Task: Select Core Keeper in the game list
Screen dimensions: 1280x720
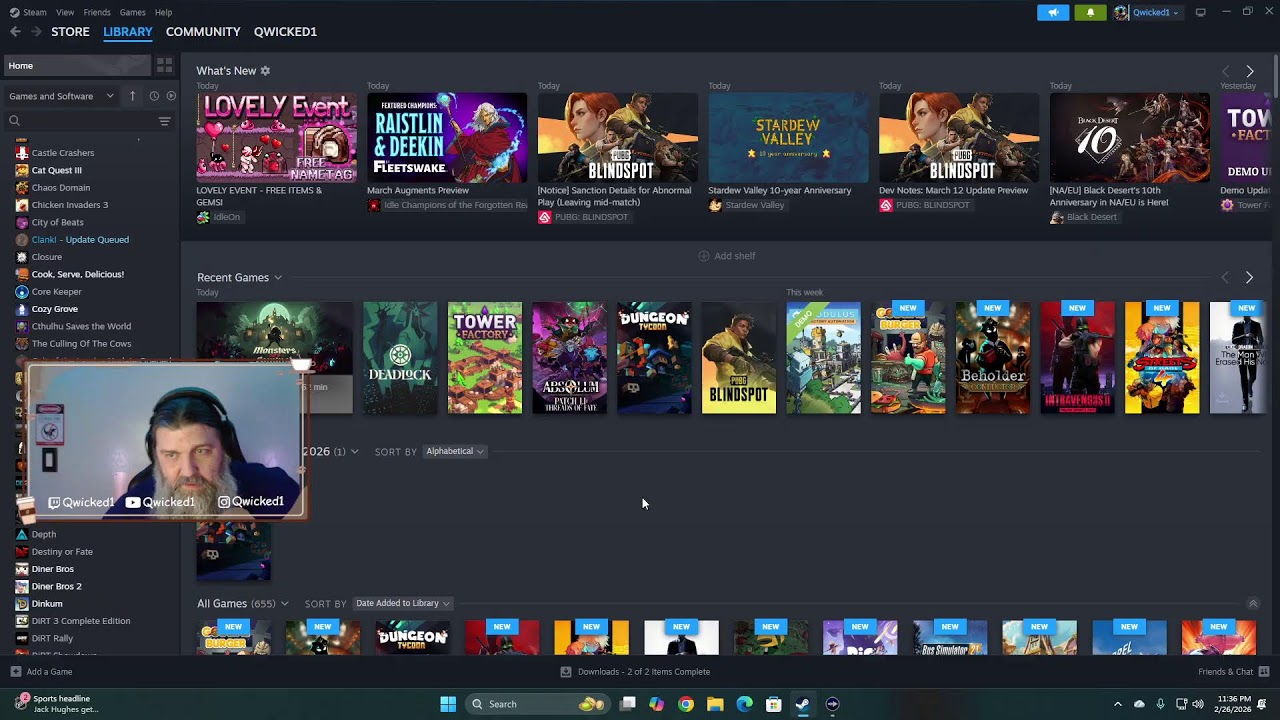Action: [x=56, y=292]
